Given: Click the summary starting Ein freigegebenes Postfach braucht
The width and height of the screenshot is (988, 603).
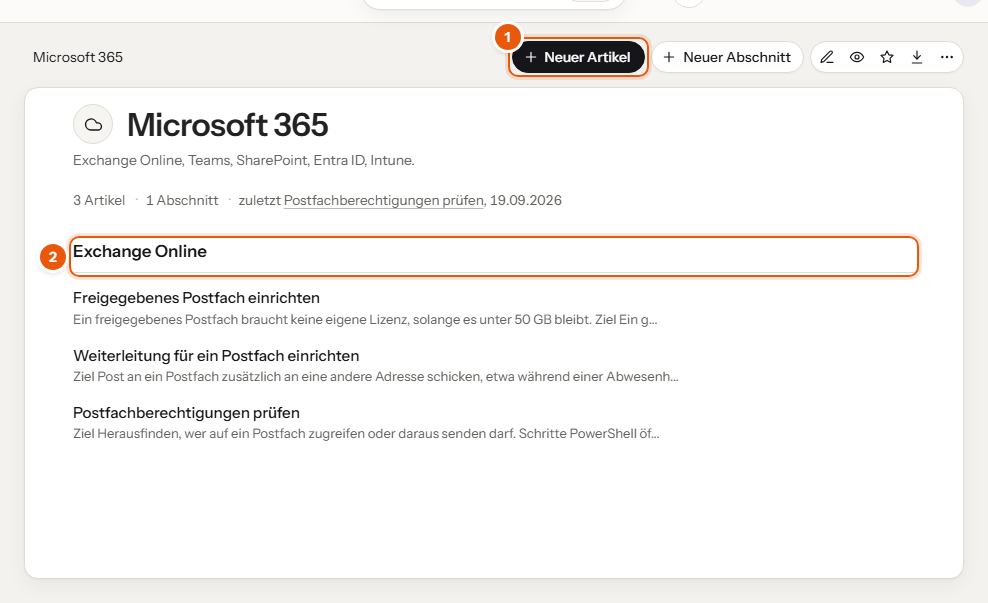Looking at the screenshot, I should point(365,319).
